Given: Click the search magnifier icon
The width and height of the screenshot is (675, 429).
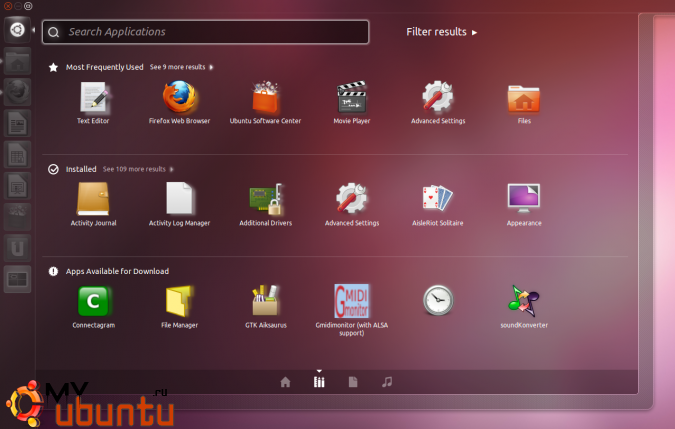Looking at the screenshot, I should pyautogui.click(x=54, y=32).
